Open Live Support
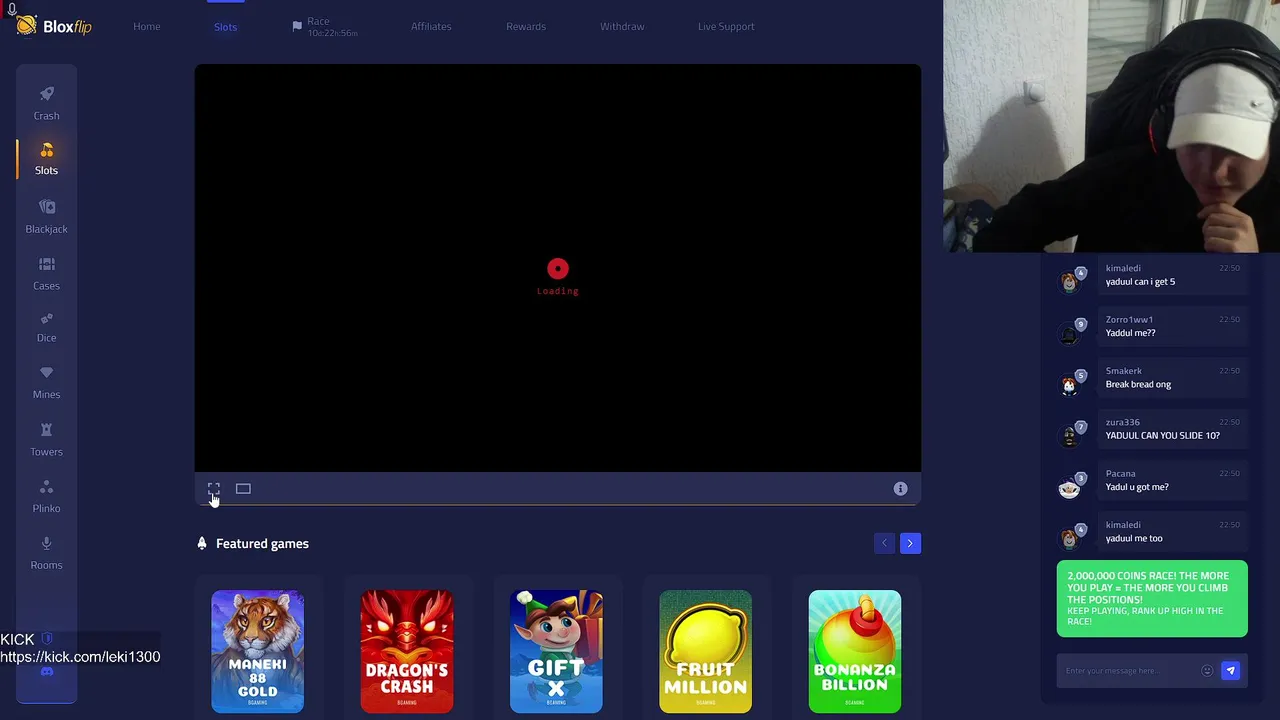Screen dimensions: 1280x720 pyautogui.click(x=726, y=26)
